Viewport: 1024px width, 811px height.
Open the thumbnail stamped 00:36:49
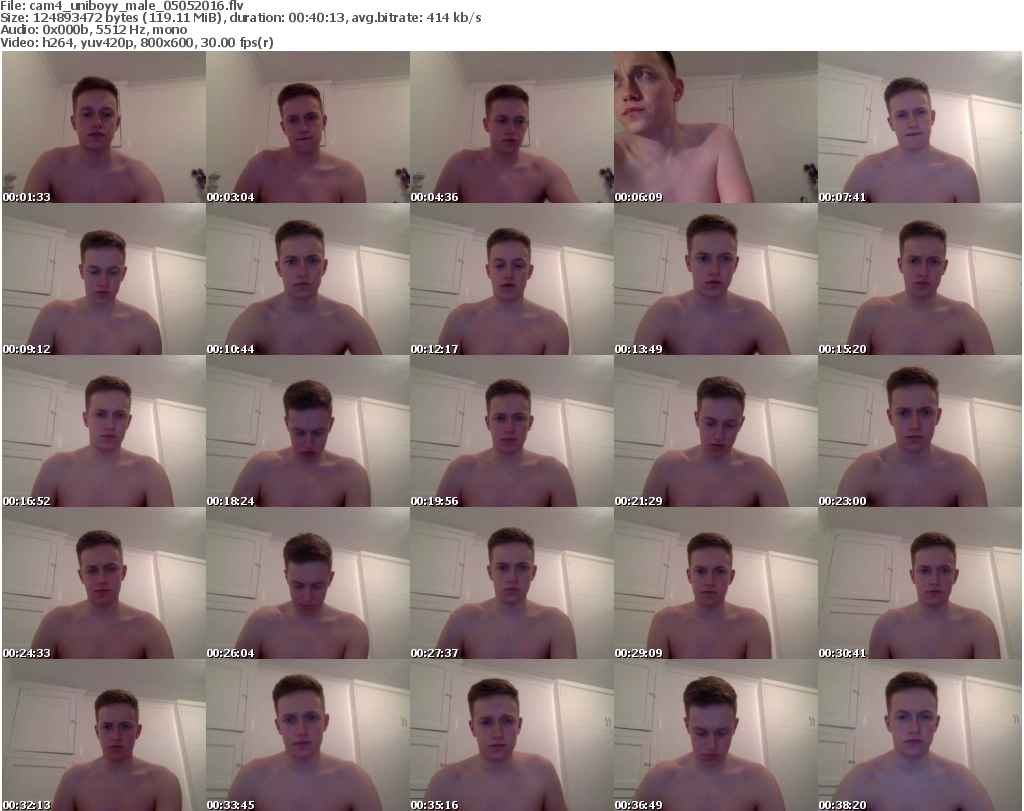[x=716, y=735]
